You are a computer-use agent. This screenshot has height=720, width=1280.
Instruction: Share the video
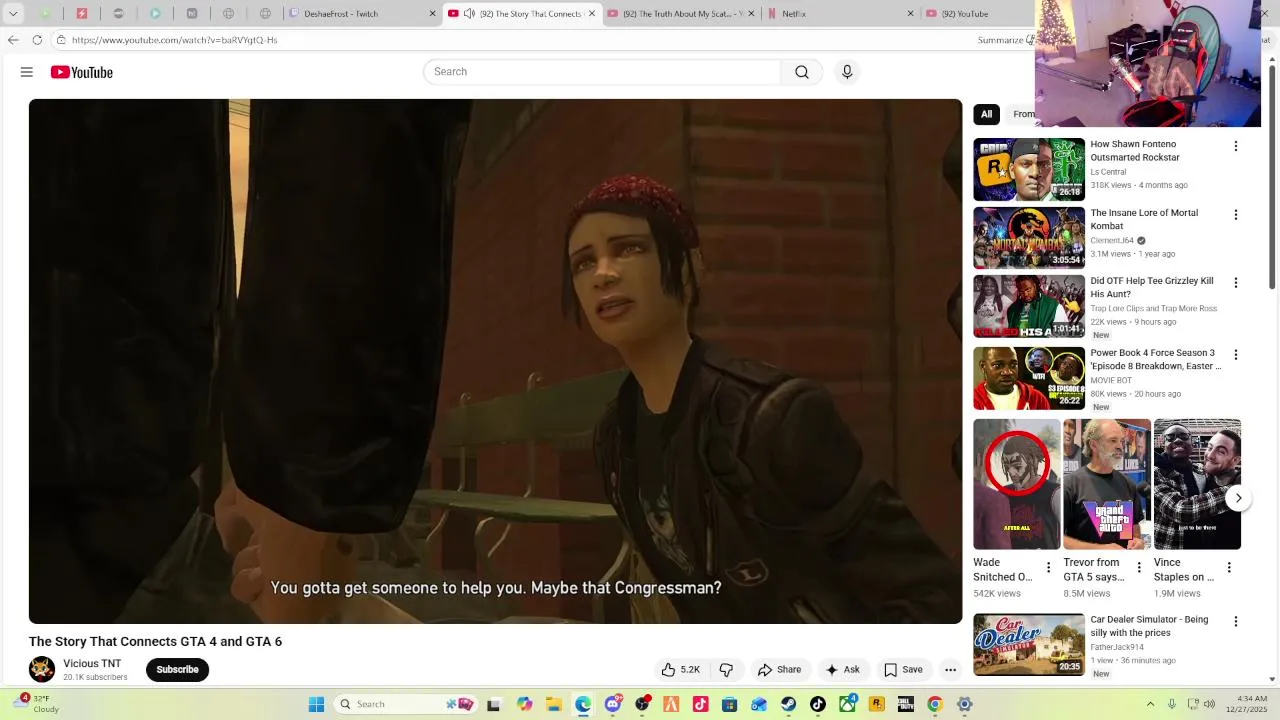click(779, 670)
